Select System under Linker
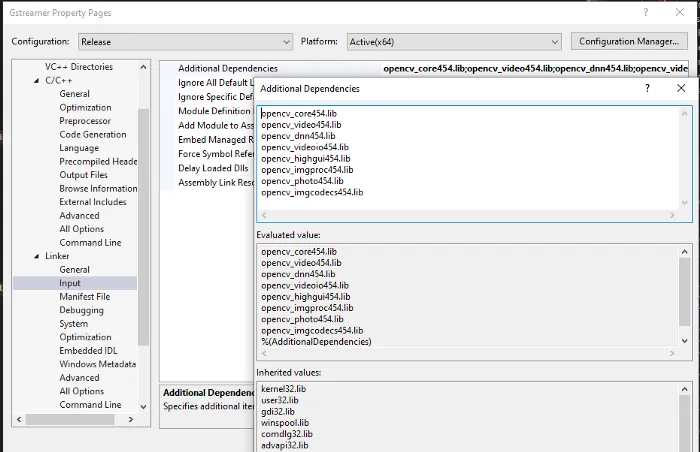Image resolution: width=700 pixels, height=452 pixels. click(x=73, y=323)
